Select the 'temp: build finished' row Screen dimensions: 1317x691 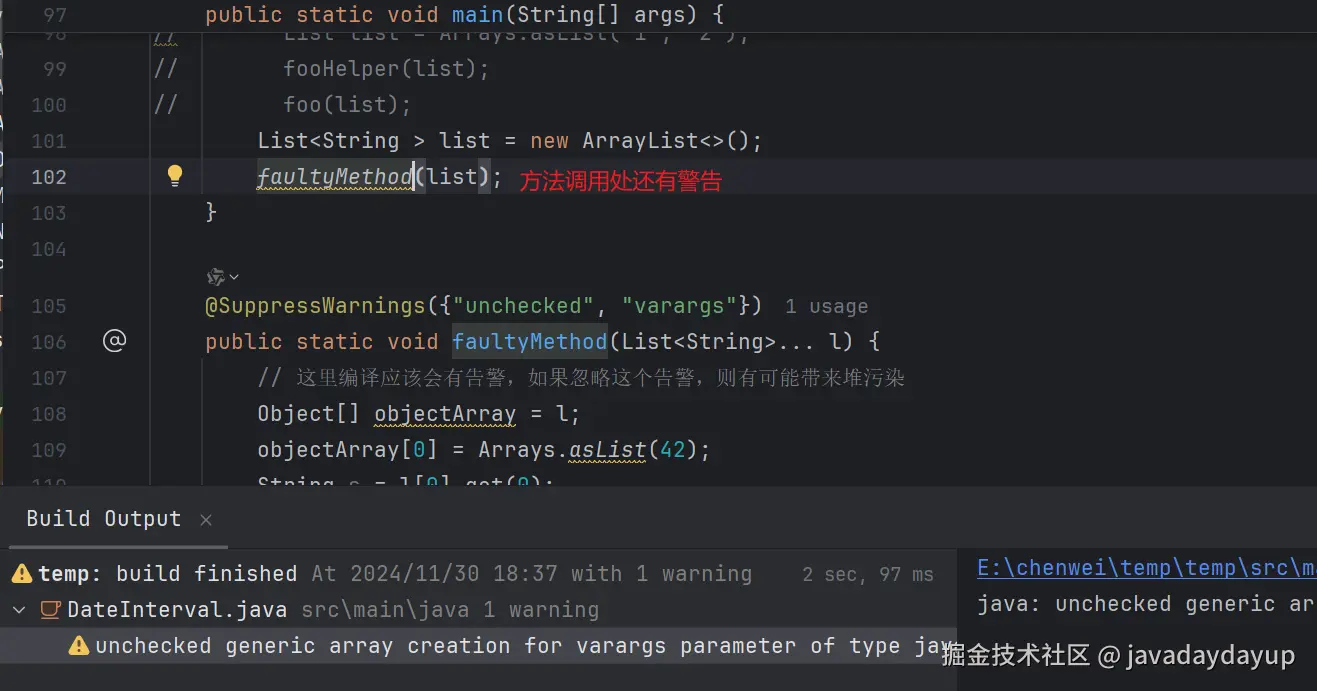478,574
